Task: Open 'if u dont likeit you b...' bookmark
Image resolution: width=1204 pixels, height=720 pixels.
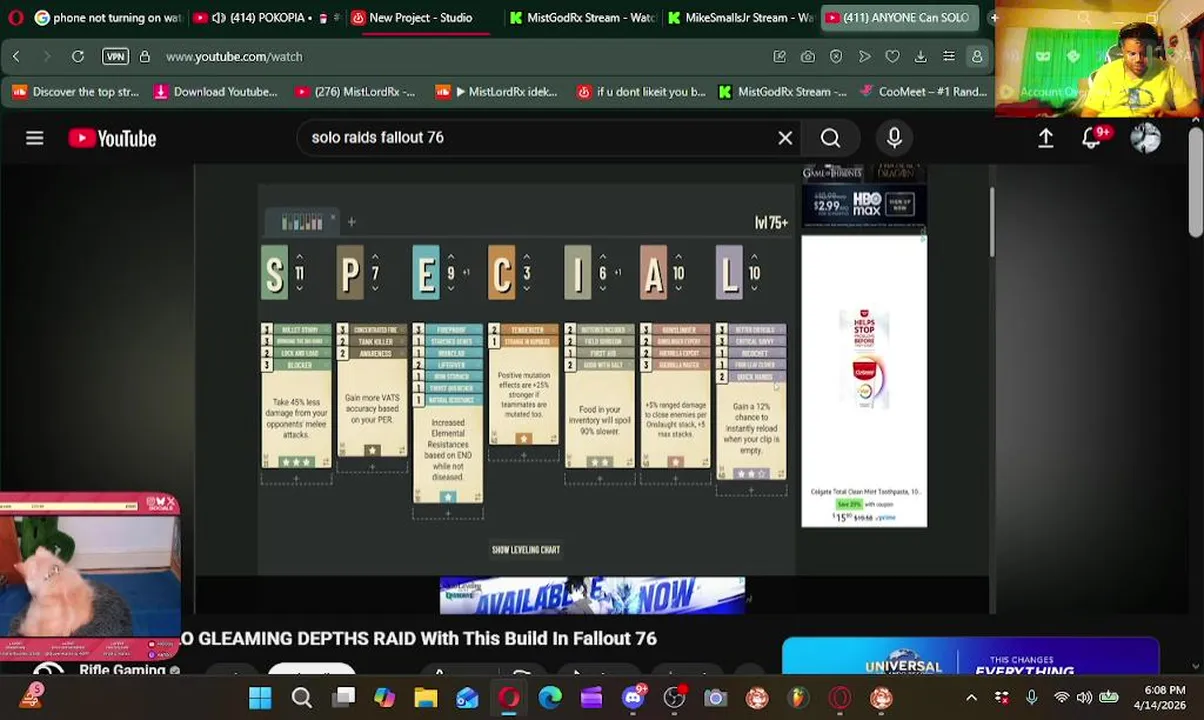Action: (x=641, y=92)
